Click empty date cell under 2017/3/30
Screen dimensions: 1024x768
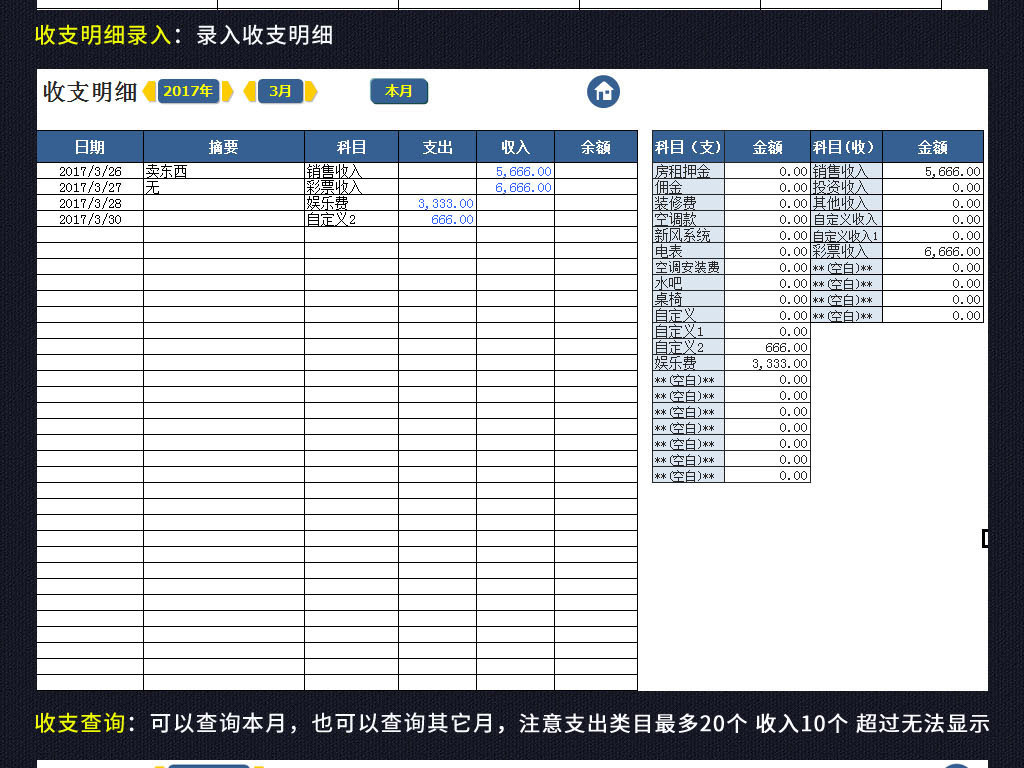pyautogui.click(x=90, y=235)
